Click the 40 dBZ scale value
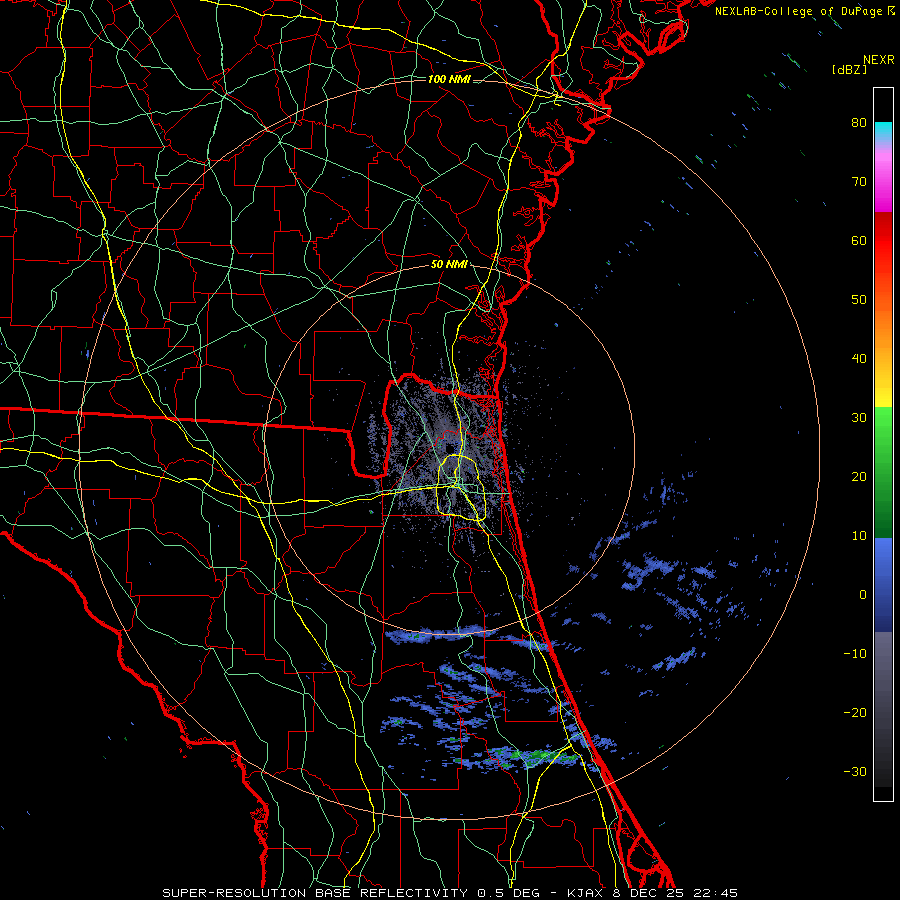The width and height of the screenshot is (900, 900). click(x=859, y=359)
